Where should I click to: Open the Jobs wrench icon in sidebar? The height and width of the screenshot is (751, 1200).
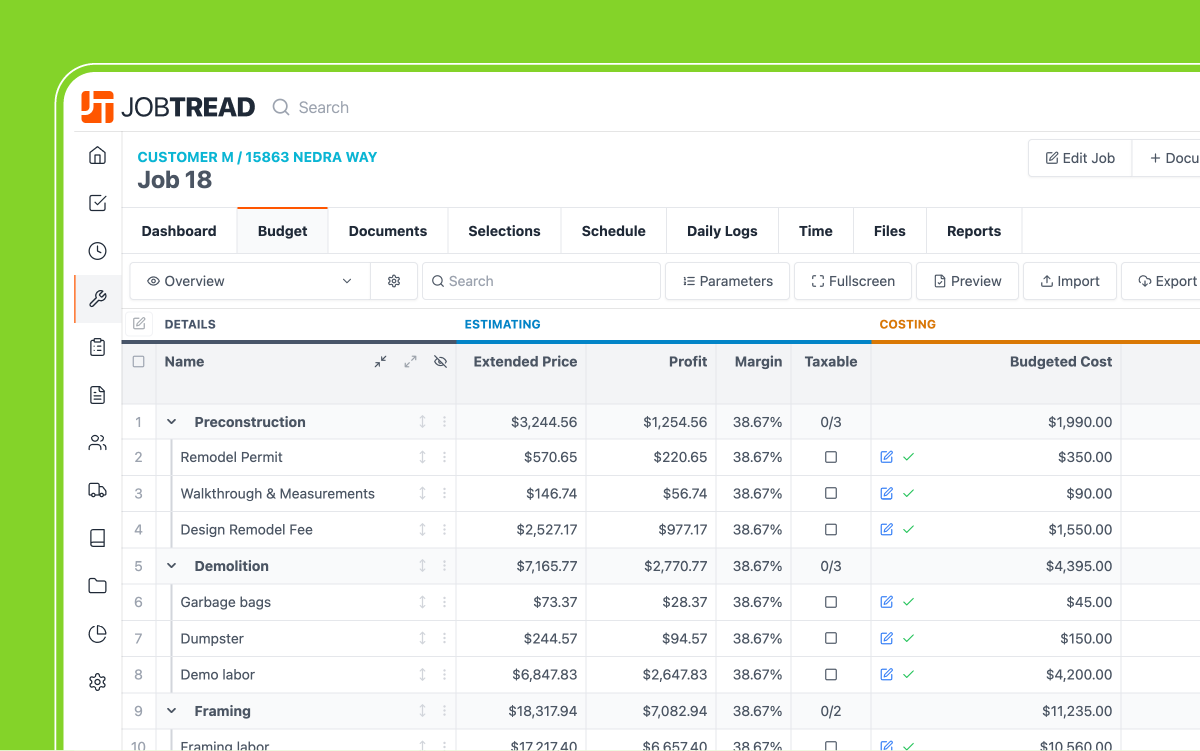click(x=97, y=298)
